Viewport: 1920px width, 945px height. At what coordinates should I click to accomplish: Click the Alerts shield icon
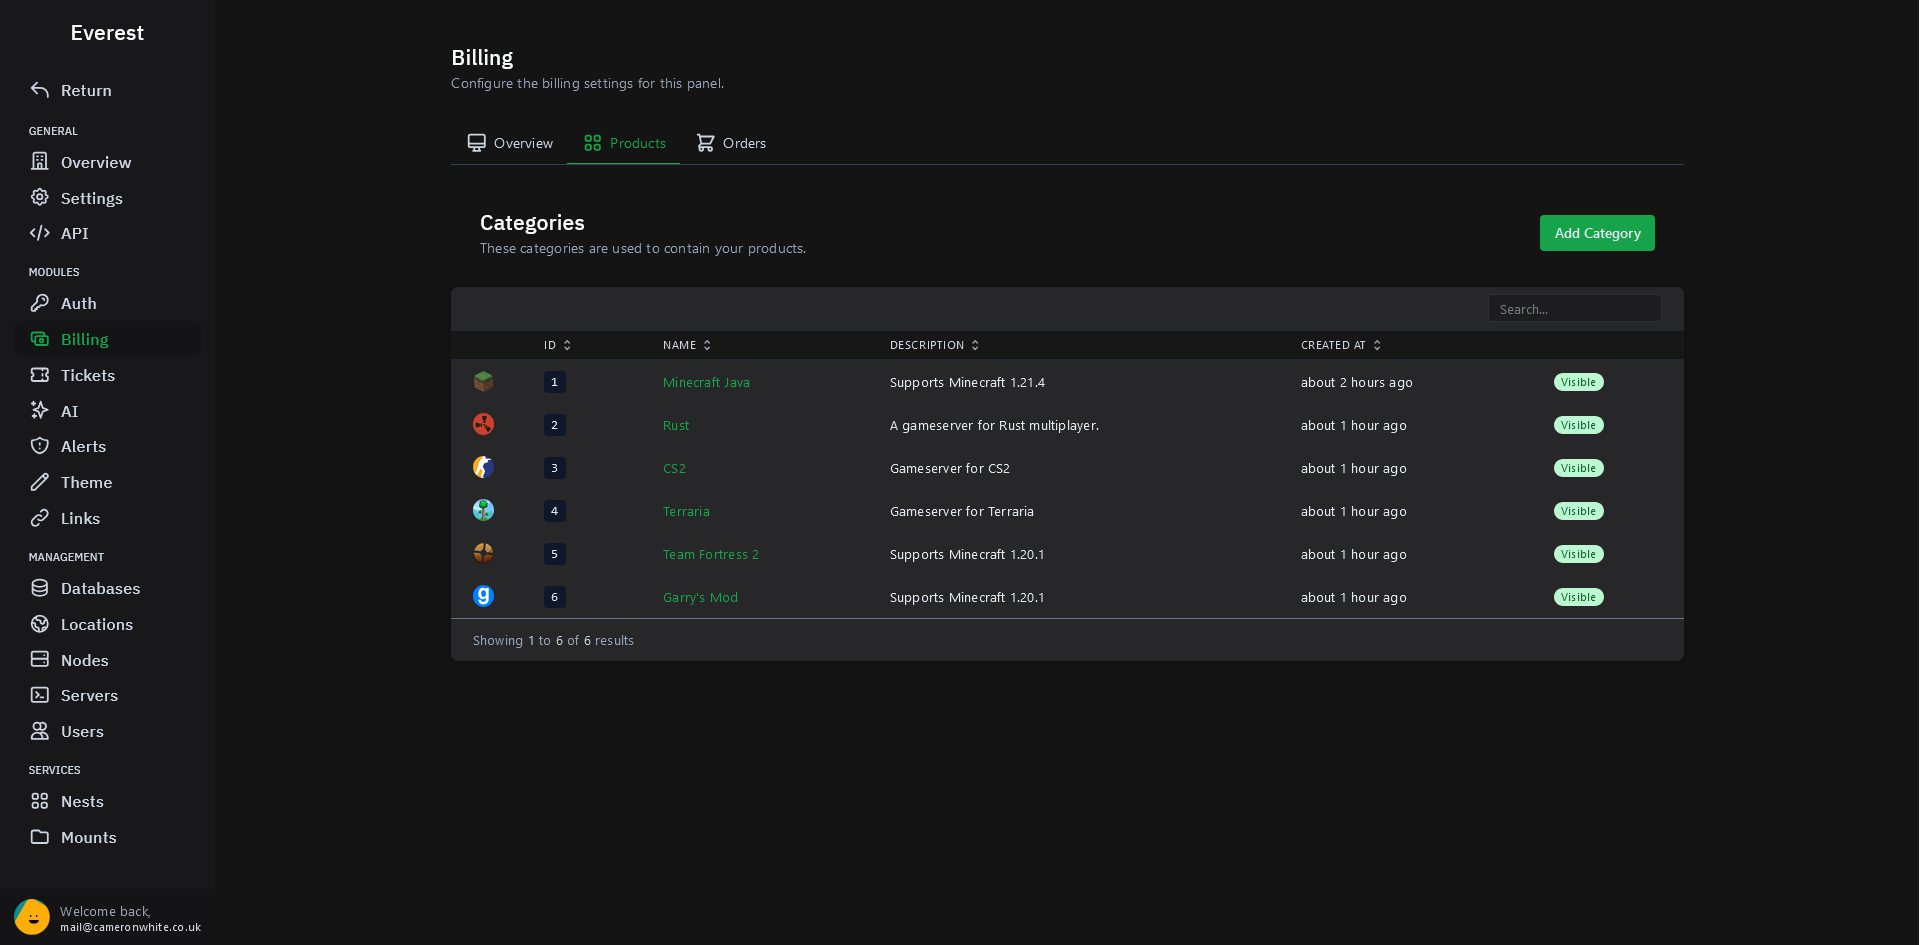(x=40, y=446)
